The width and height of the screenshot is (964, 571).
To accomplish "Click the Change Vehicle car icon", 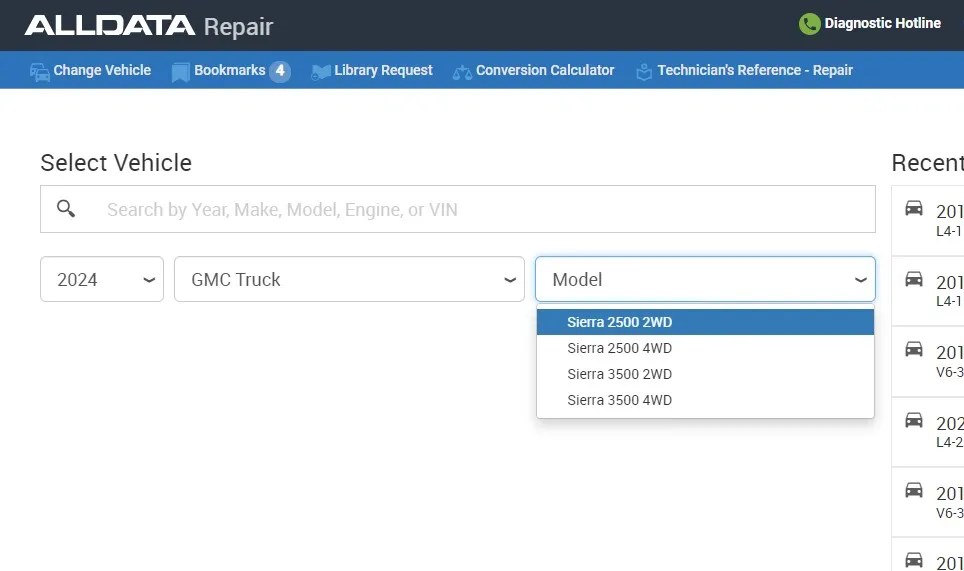I will 40,72.
